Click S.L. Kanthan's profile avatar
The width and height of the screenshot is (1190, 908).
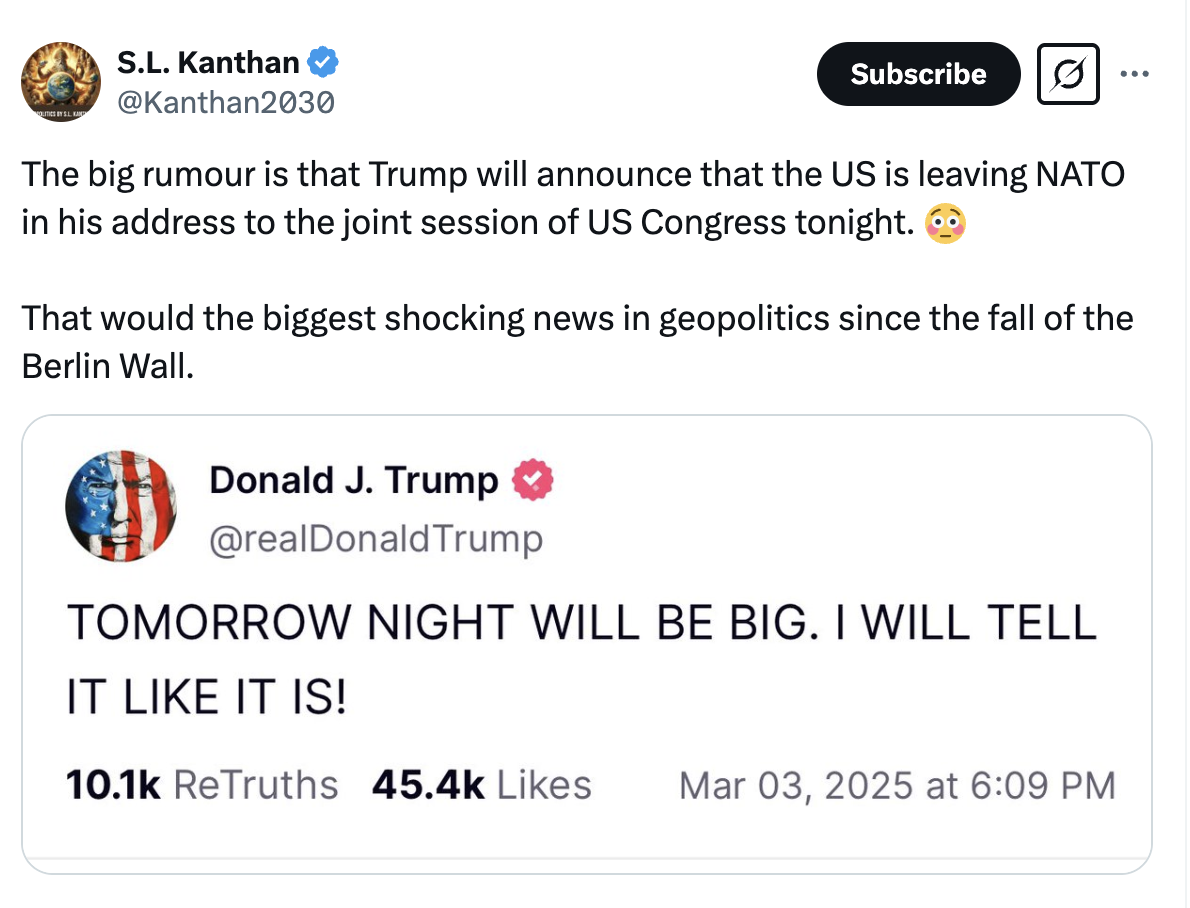click(x=60, y=81)
